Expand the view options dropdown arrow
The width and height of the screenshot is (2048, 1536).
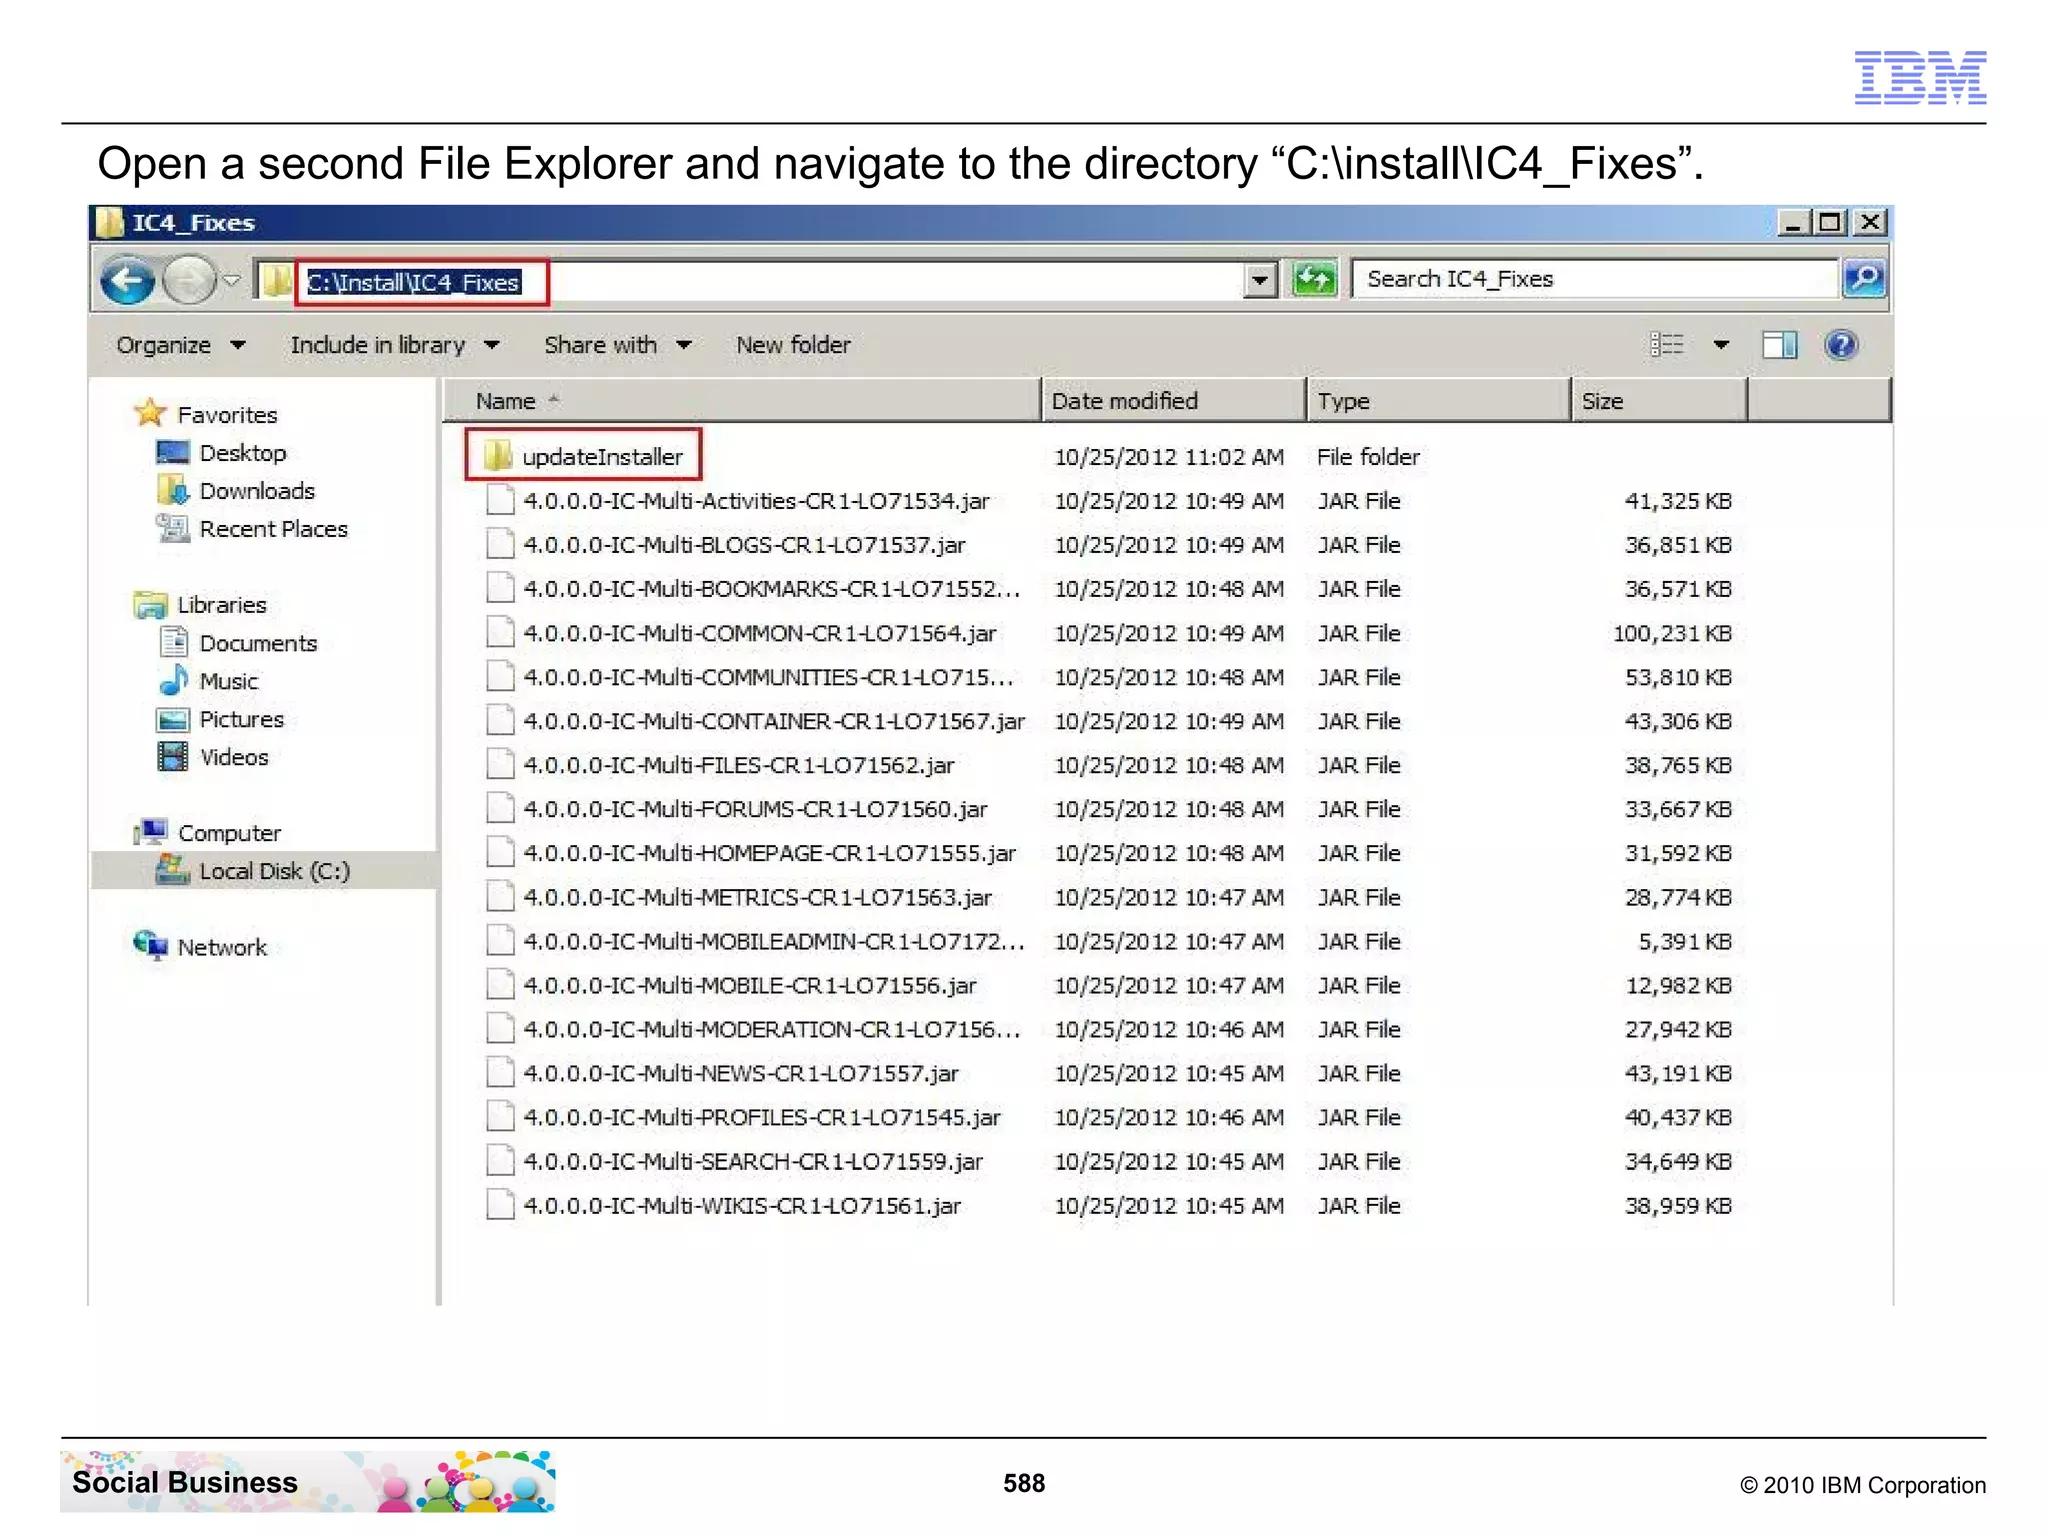click(1721, 345)
